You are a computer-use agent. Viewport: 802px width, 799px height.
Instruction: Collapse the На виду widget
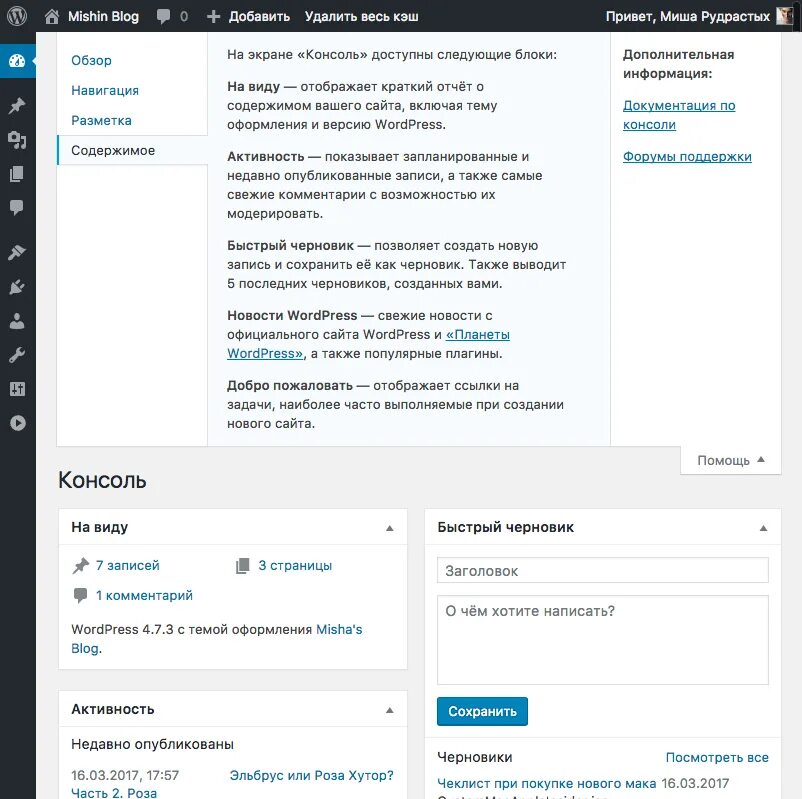(390, 528)
